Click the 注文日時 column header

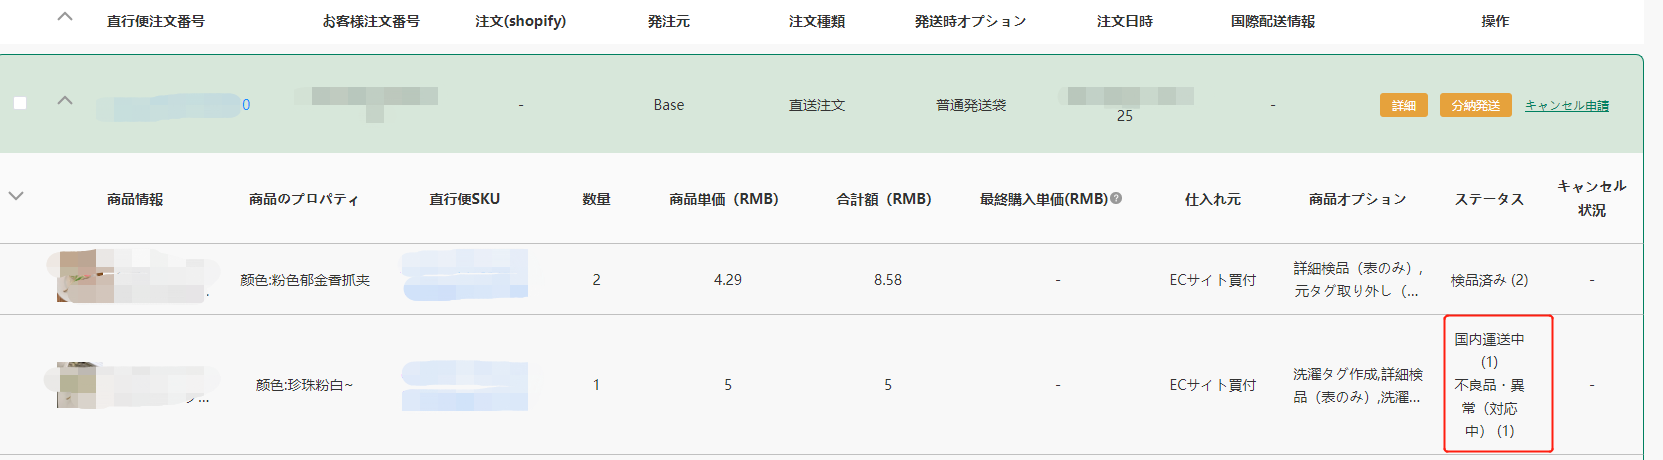(1124, 21)
